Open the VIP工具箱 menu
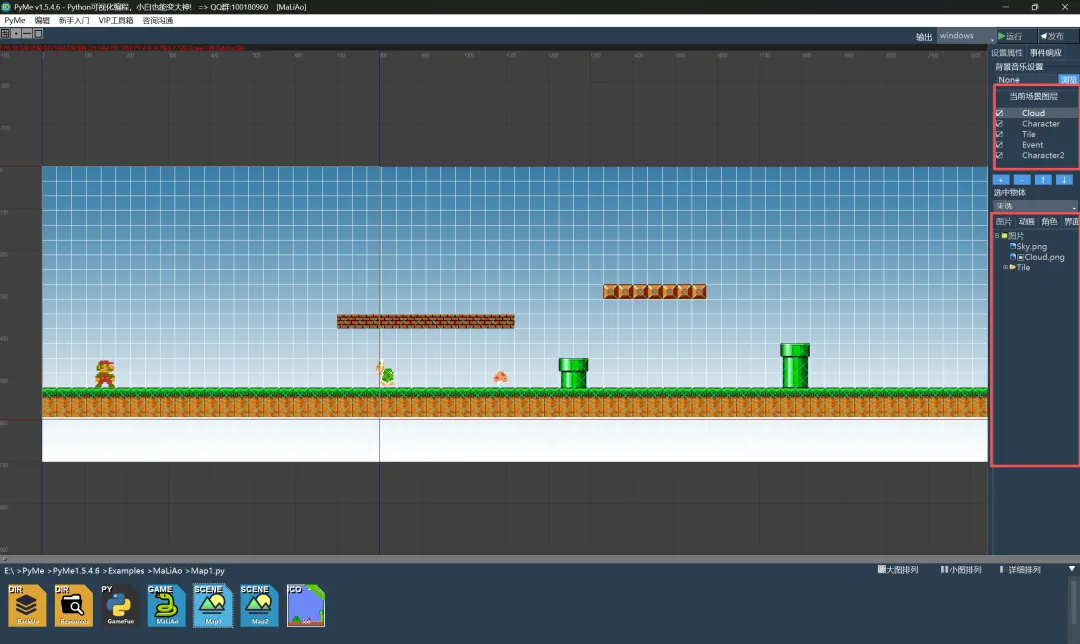This screenshot has height=644, width=1080. click(x=116, y=21)
